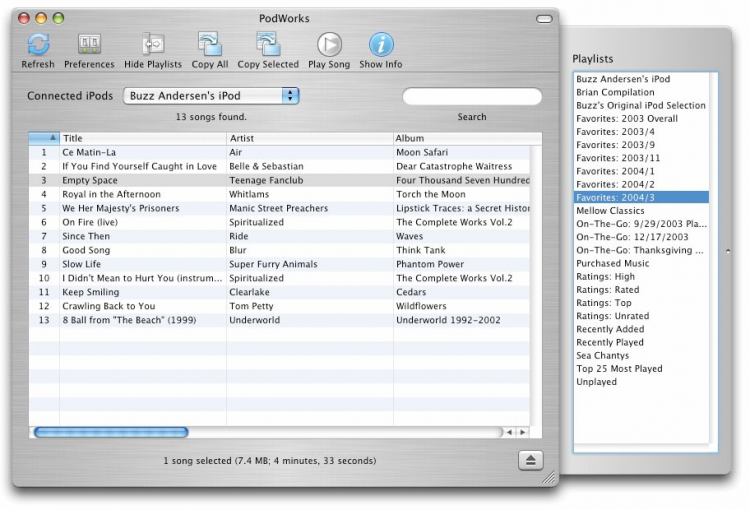The image size is (750, 510).
Task: Click the Album column header
Action: point(460,138)
